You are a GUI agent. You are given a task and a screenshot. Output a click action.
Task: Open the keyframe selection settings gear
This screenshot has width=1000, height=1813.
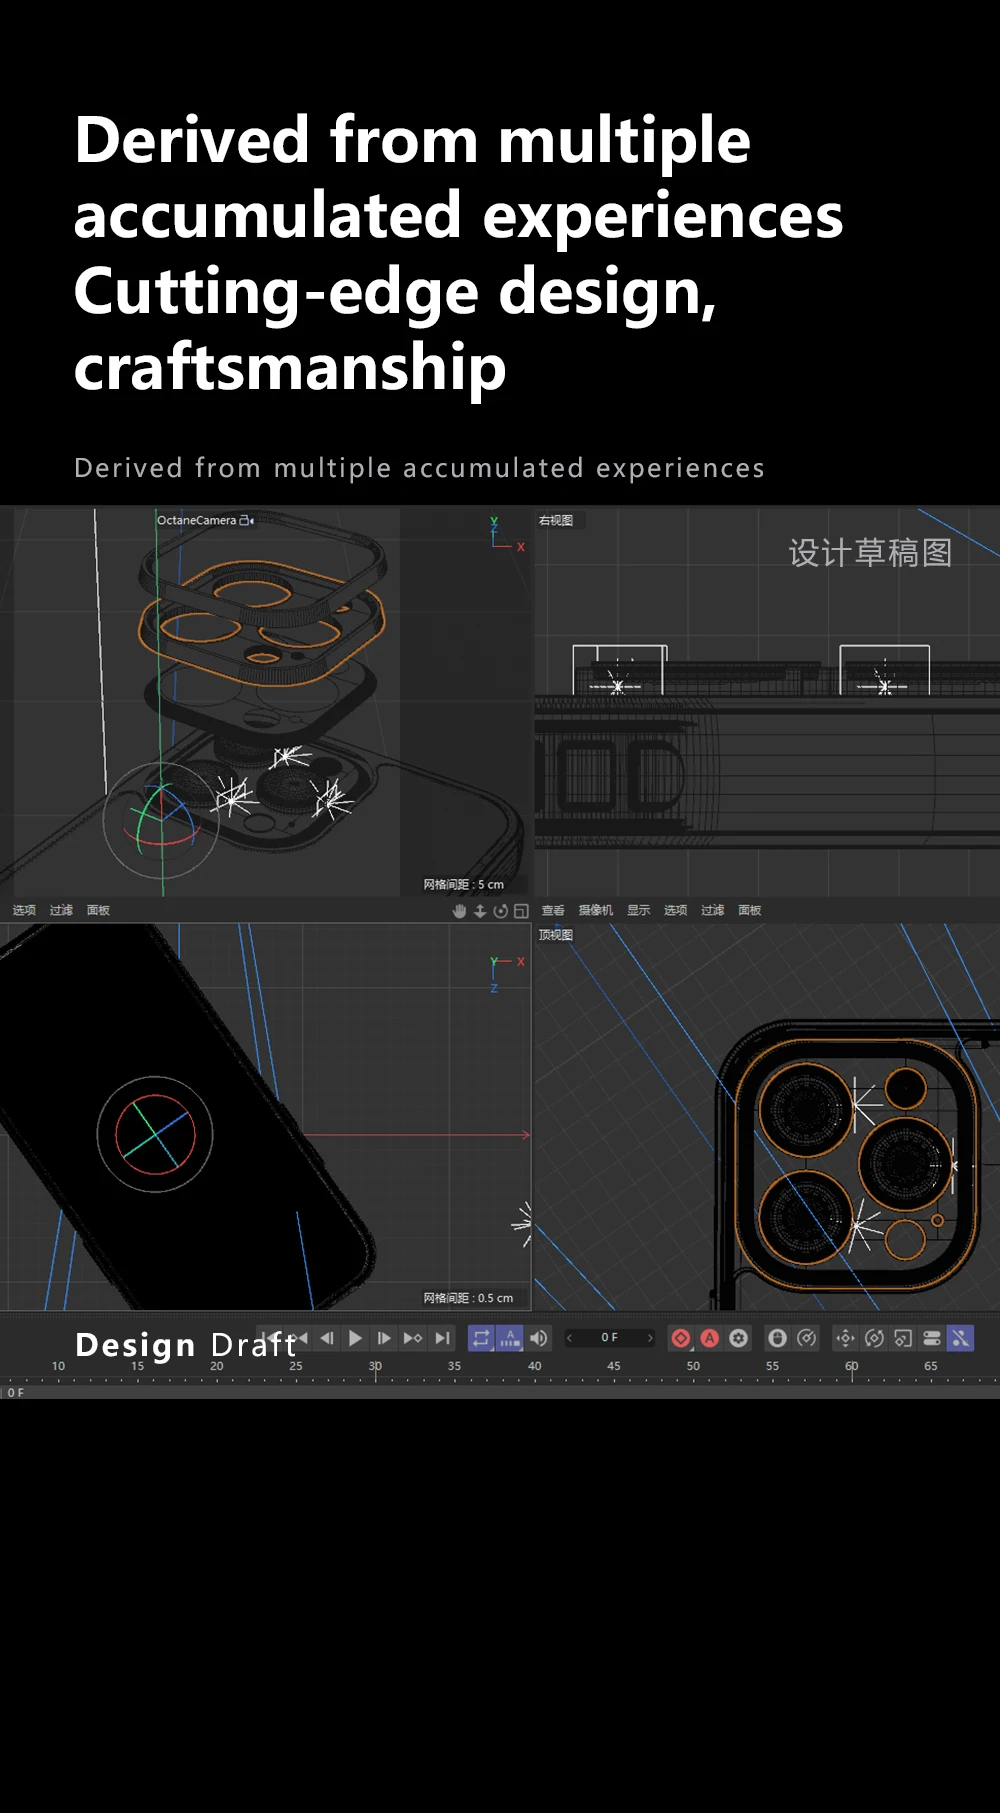click(739, 1338)
